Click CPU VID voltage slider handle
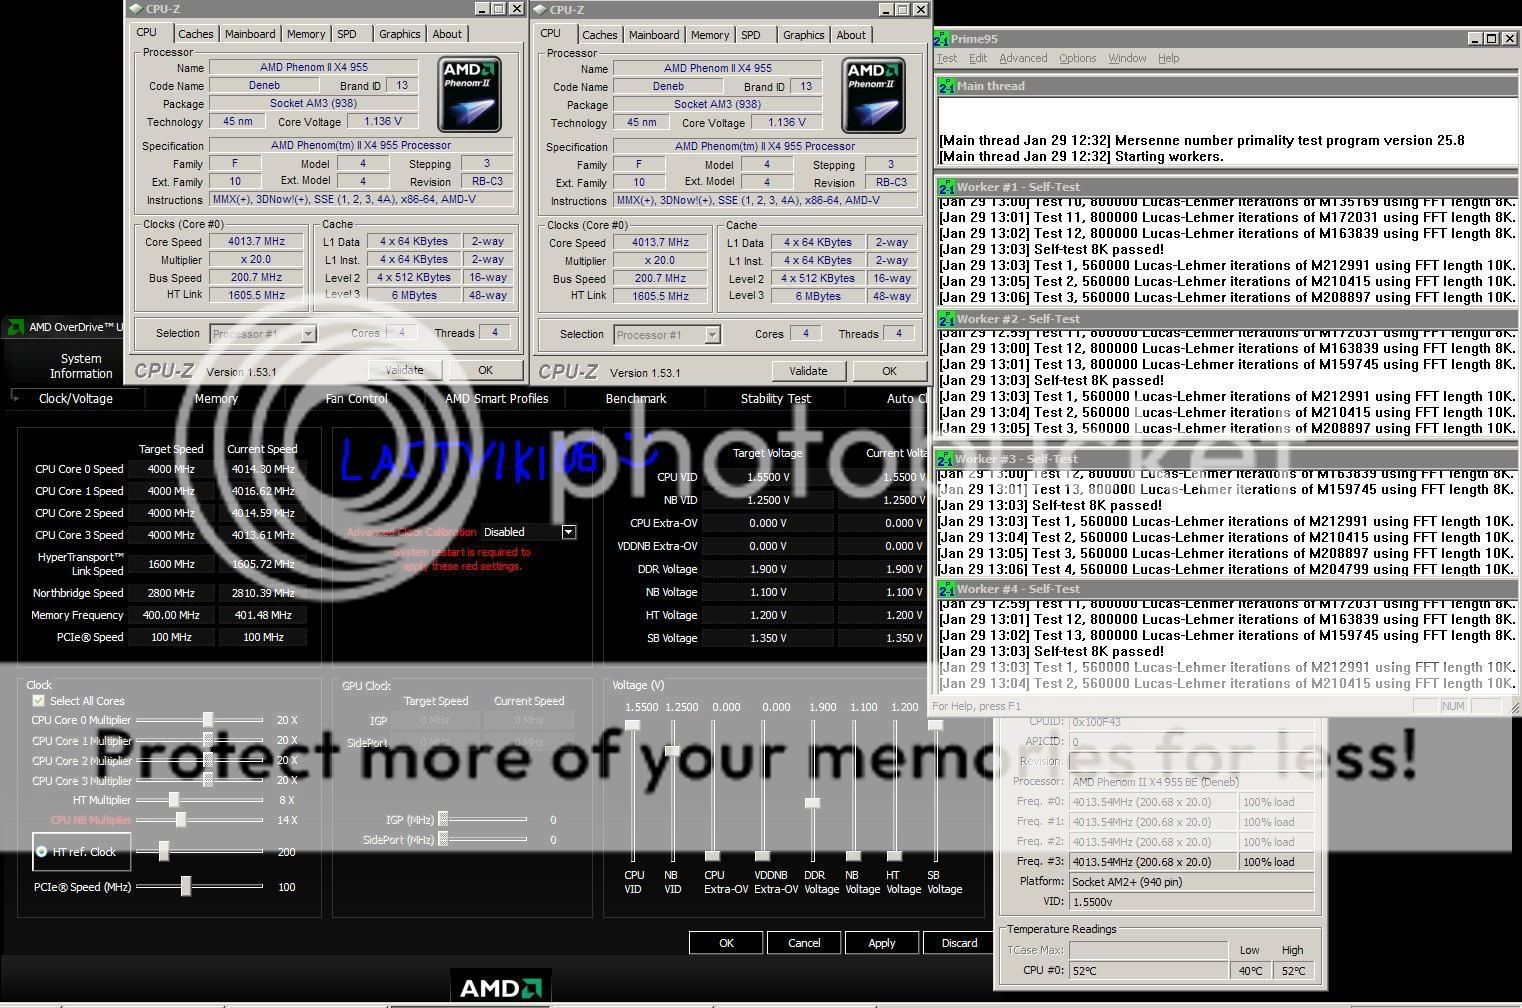The height and width of the screenshot is (1008, 1522). click(x=632, y=725)
